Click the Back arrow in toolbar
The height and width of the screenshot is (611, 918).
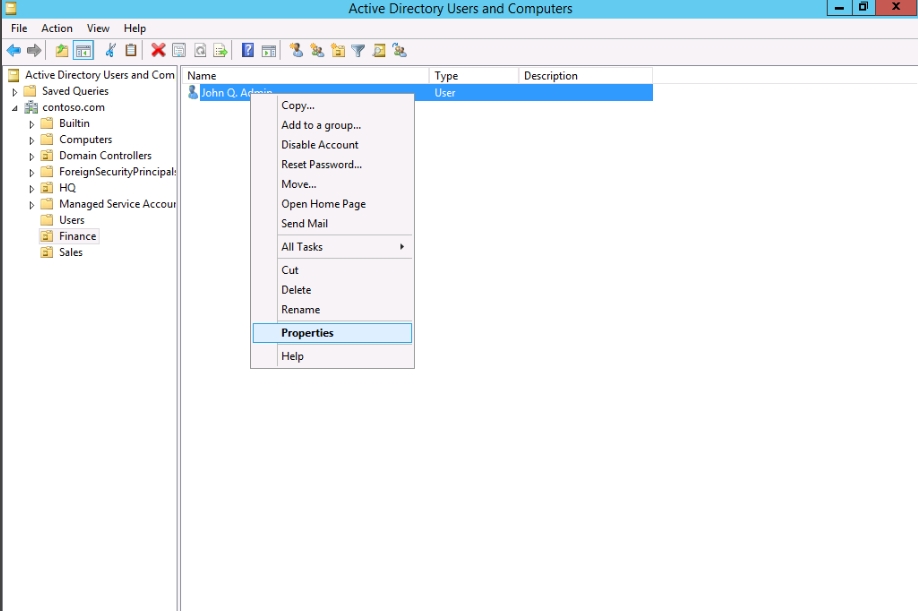(x=14, y=50)
